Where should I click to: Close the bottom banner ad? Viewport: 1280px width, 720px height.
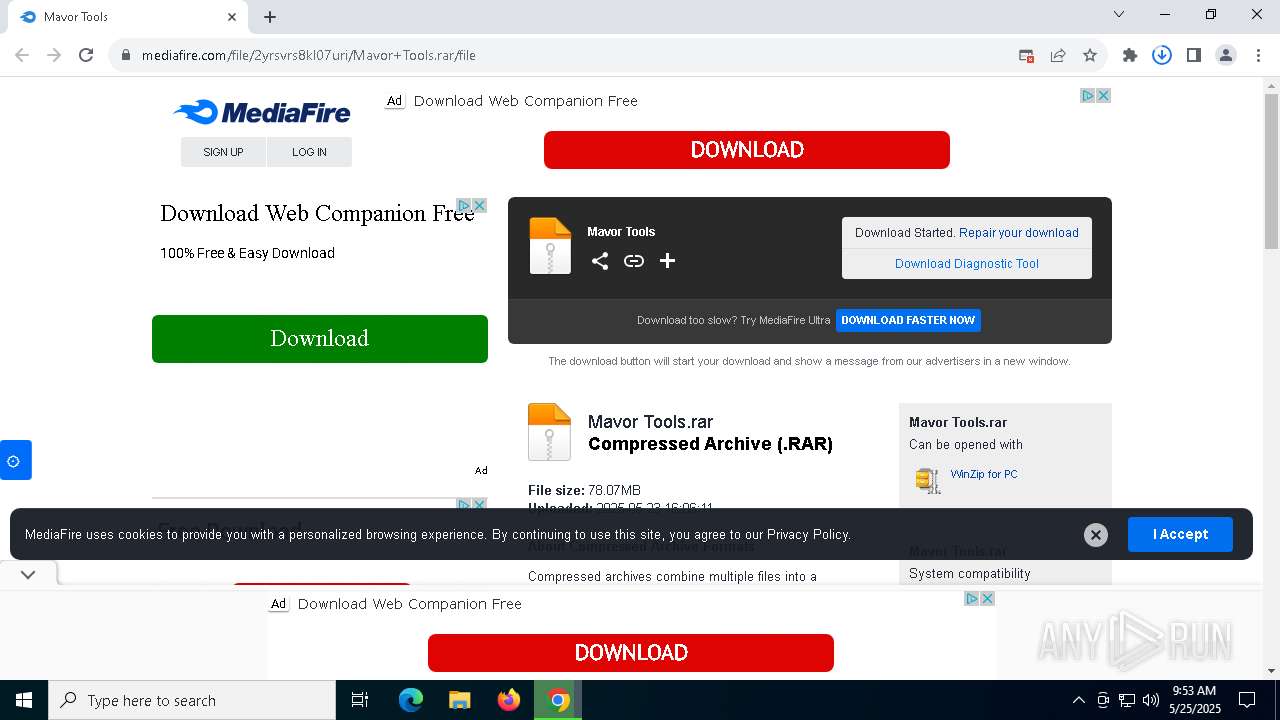click(x=988, y=598)
